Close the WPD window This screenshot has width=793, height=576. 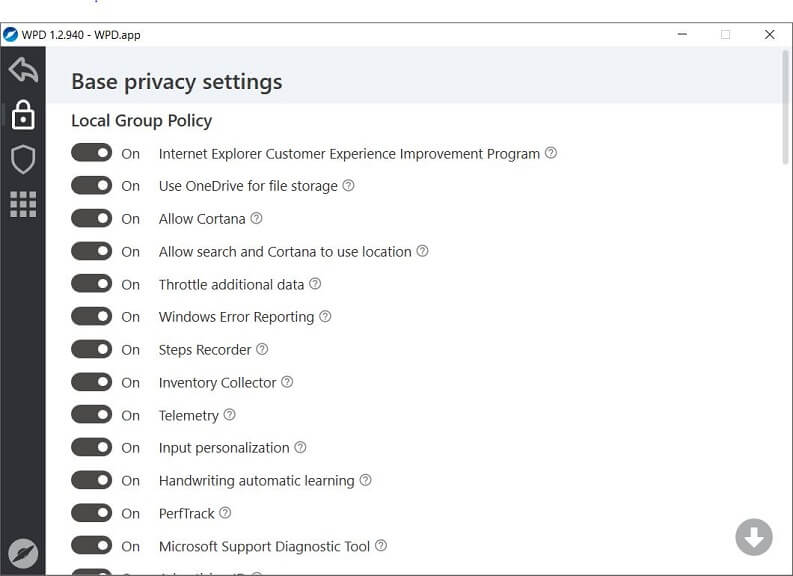click(x=769, y=34)
